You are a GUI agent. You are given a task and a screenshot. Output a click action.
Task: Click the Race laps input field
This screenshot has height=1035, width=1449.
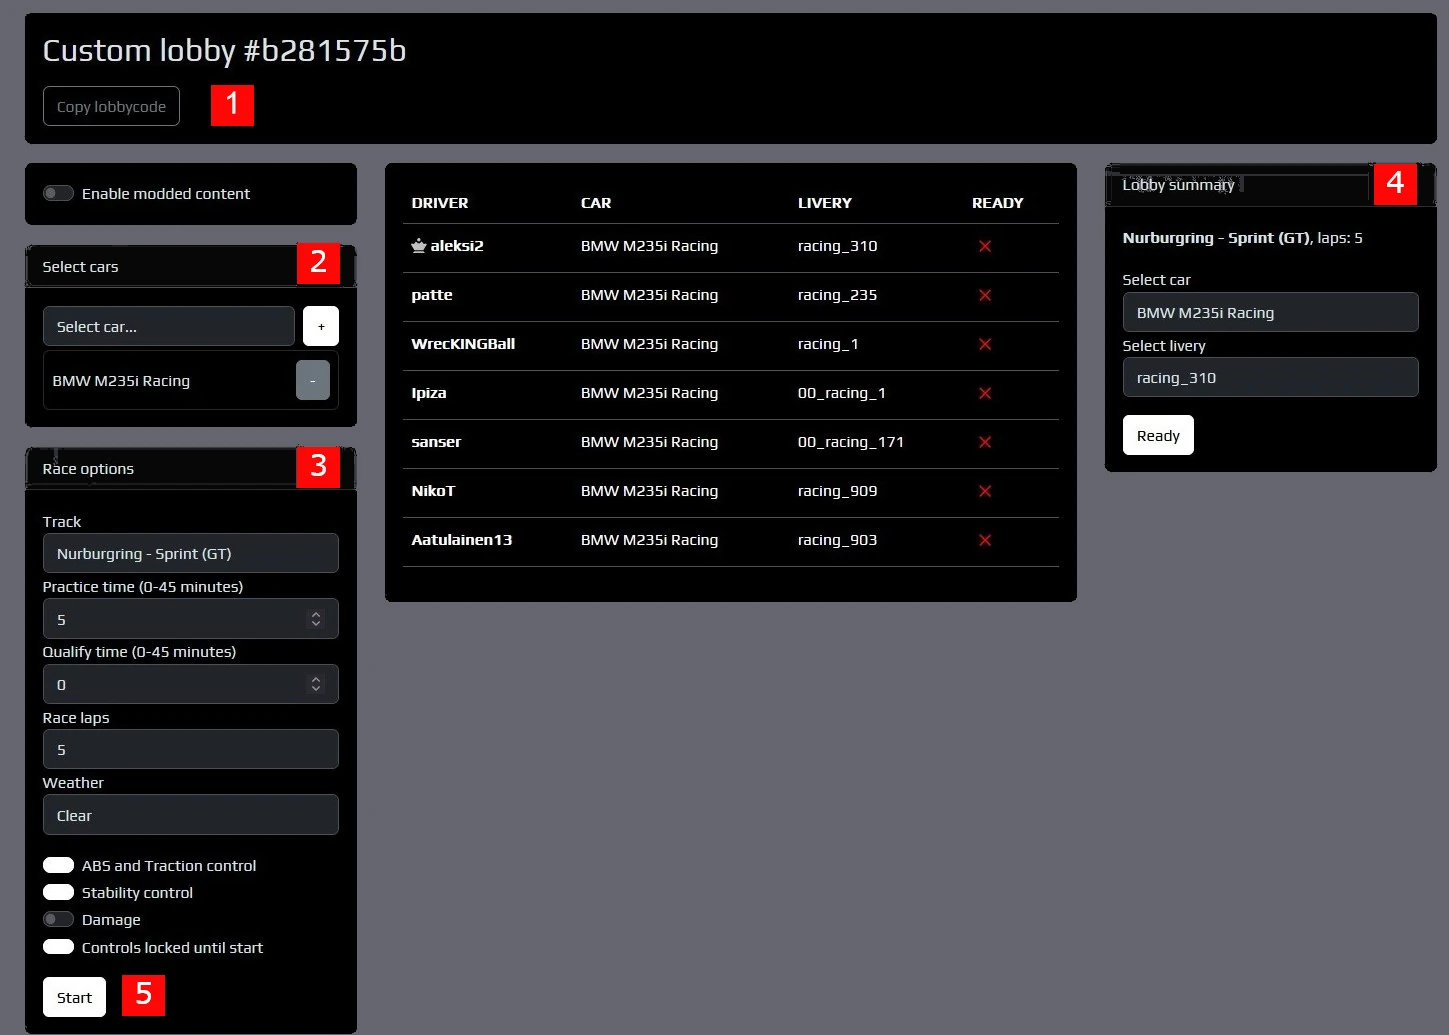[191, 749]
